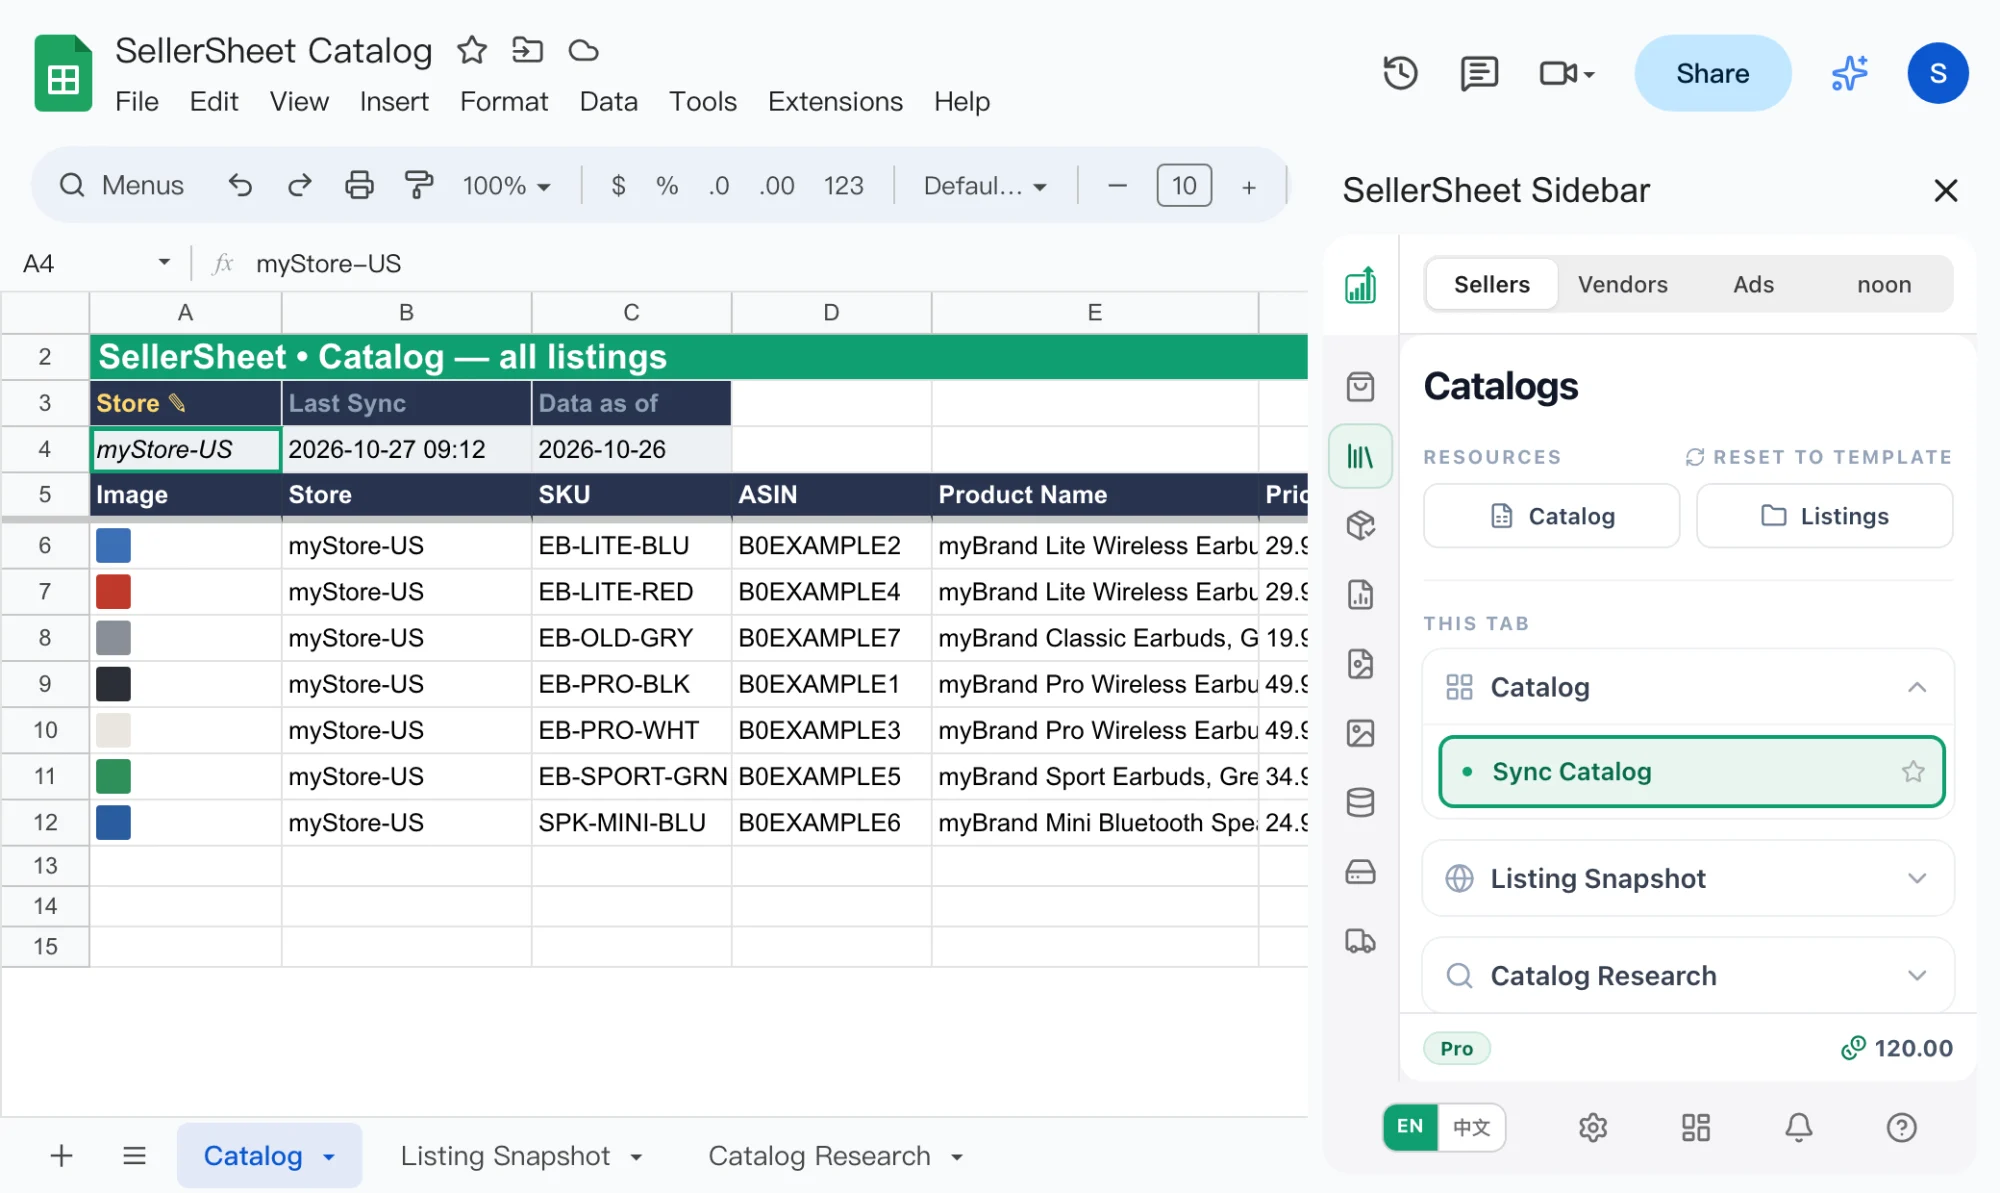Screen dimensions: 2000x1193
Task: Increase font size with plus button
Action: [1248, 186]
